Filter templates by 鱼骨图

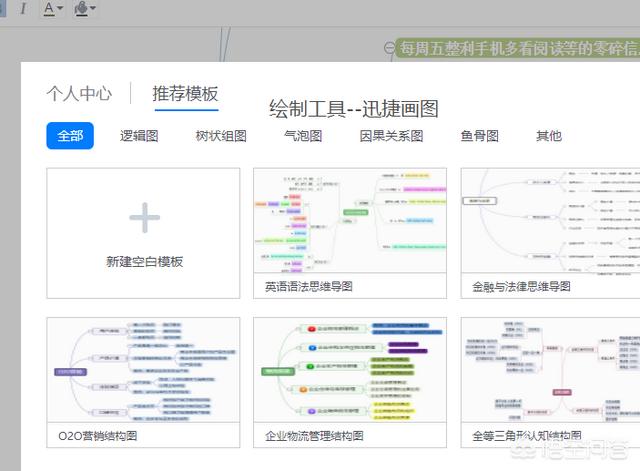click(480, 136)
